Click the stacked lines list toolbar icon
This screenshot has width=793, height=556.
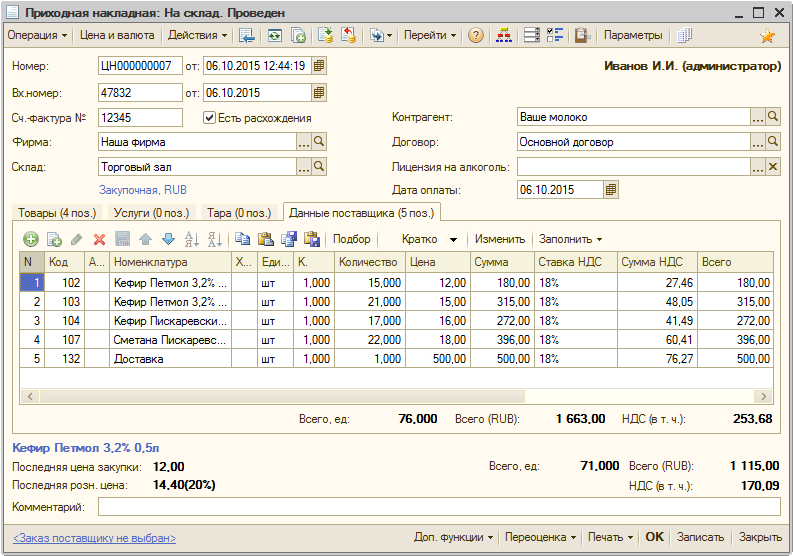tap(532, 35)
